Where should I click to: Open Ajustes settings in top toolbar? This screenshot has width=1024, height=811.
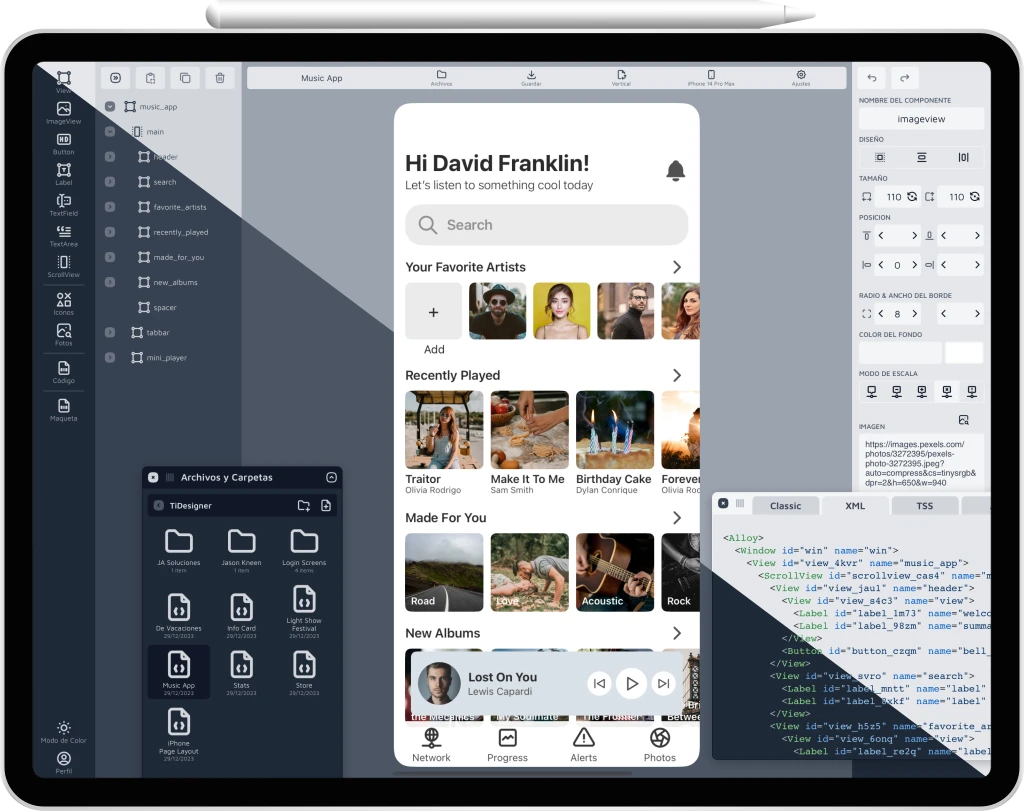801,78
